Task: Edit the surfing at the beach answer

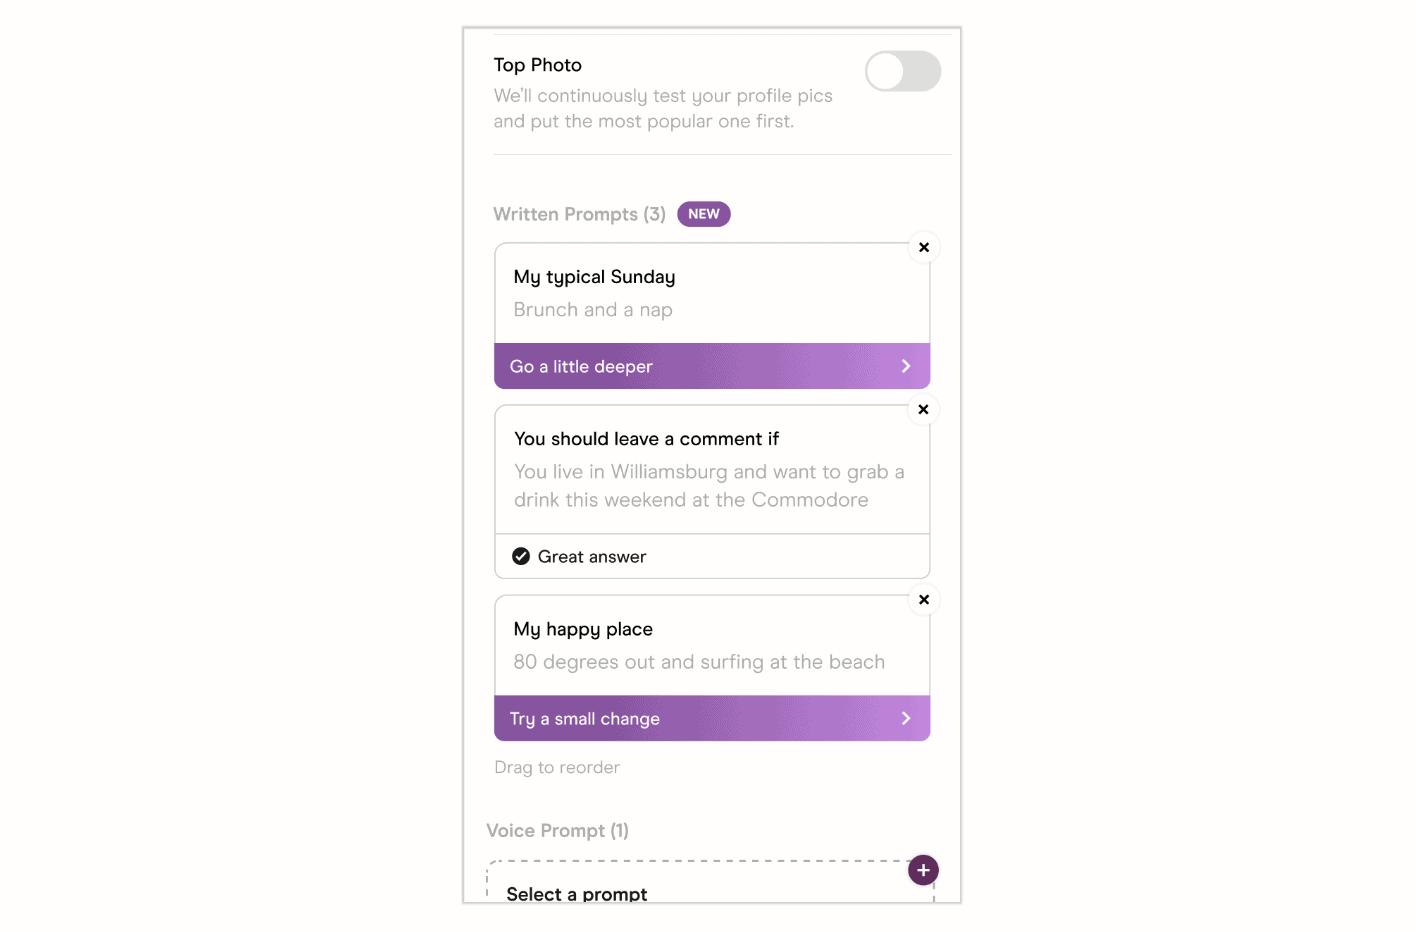Action: (699, 662)
